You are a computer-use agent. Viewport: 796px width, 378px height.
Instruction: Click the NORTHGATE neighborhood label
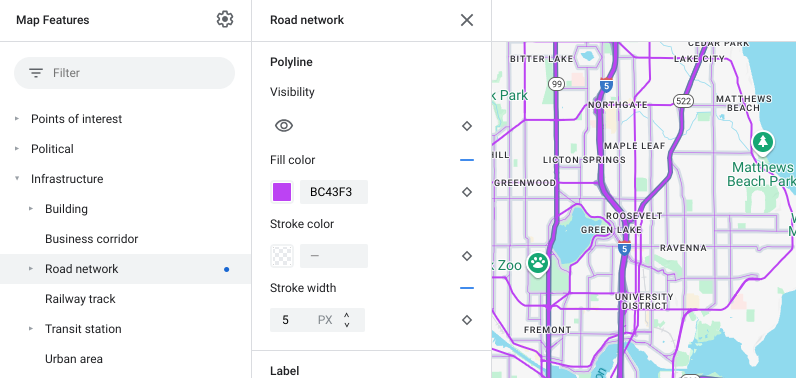(x=618, y=105)
